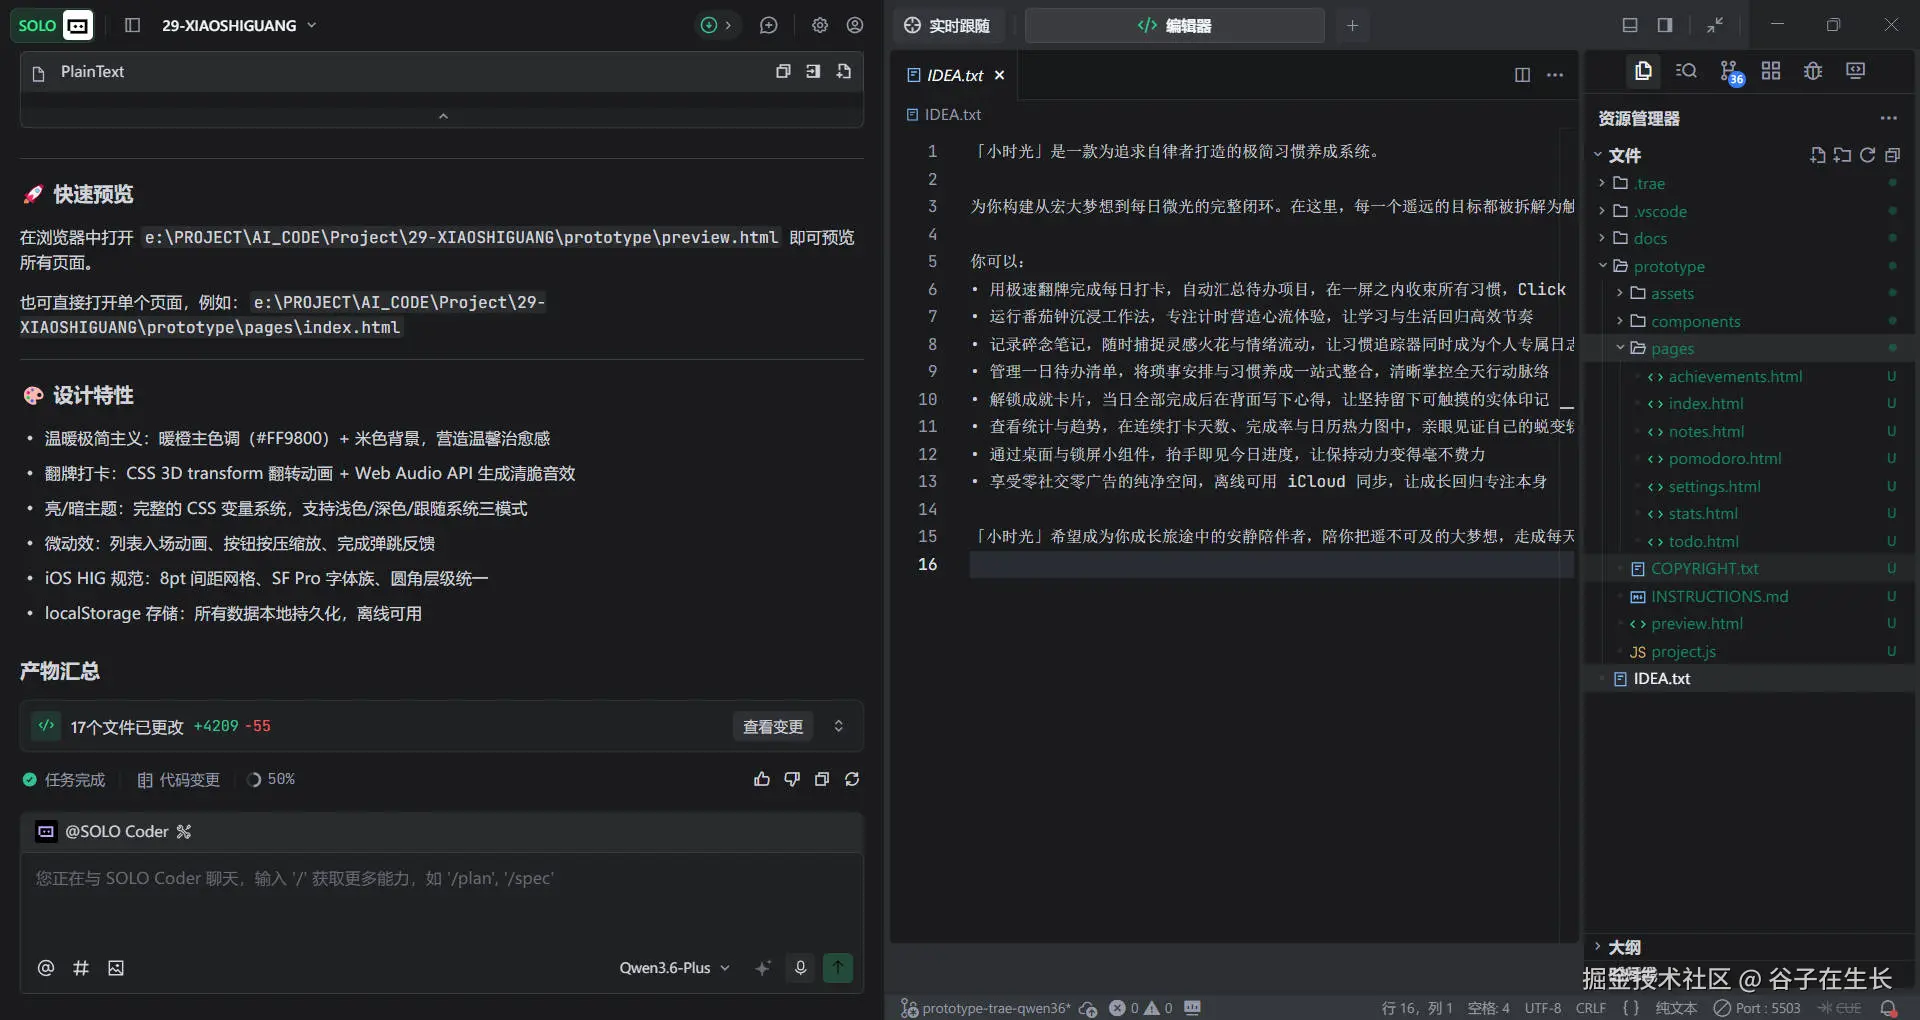Collapse the PlainText code block

(443, 116)
